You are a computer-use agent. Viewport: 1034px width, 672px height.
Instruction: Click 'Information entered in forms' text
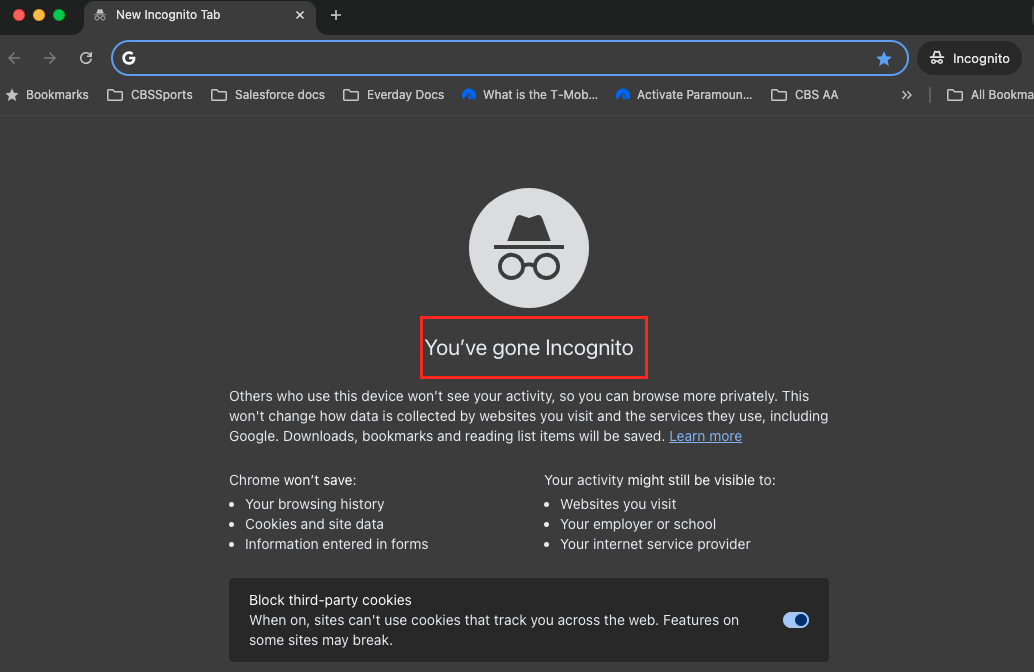pos(336,544)
